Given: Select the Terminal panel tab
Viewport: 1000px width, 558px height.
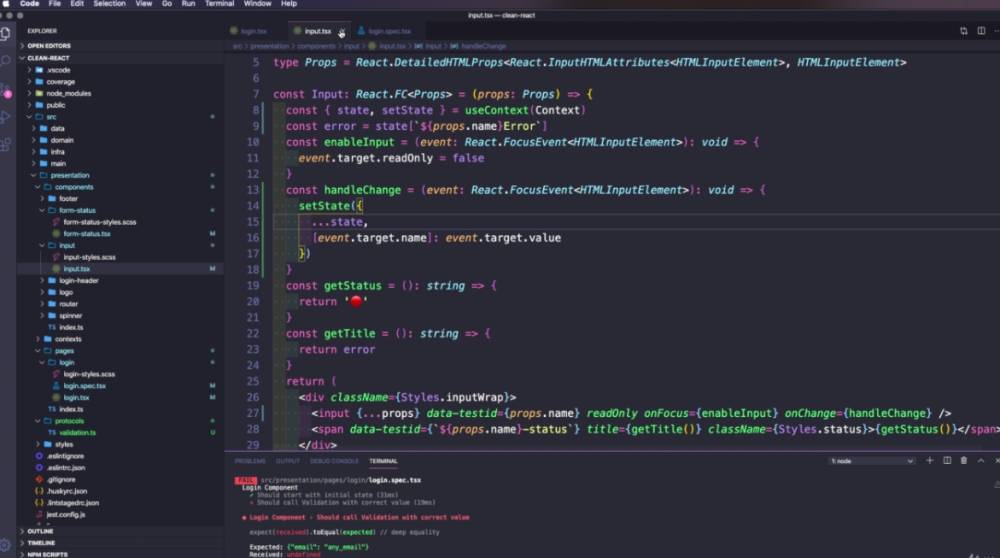Looking at the screenshot, I should point(383,461).
